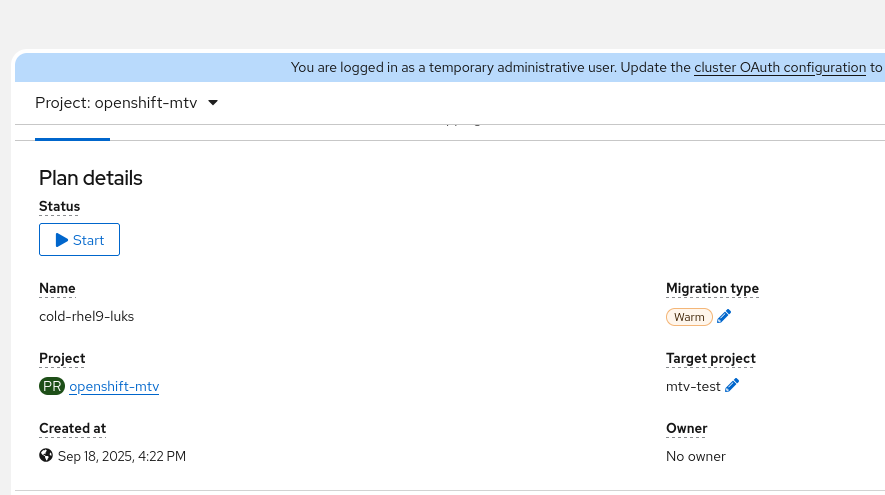The width and height of the screenshot is (885, 495).
Task: Click the pencil icon next to mtv-test
Action: click(x=732, y=386)
